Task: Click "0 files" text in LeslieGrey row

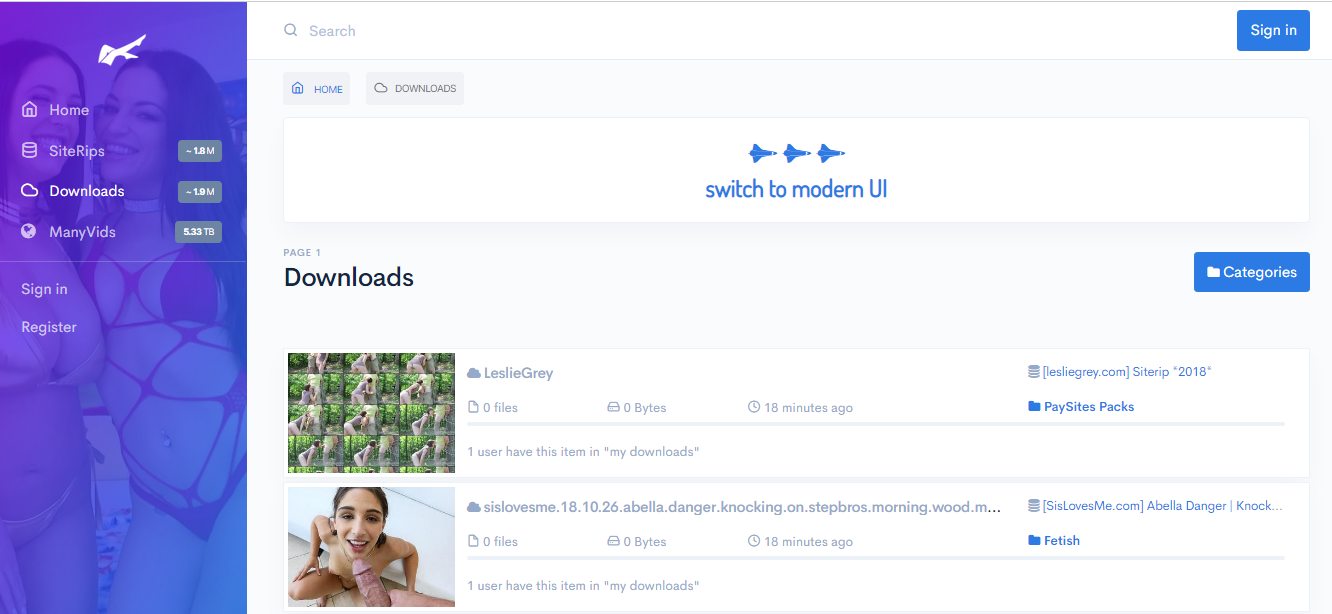Action: coord(500,407)
